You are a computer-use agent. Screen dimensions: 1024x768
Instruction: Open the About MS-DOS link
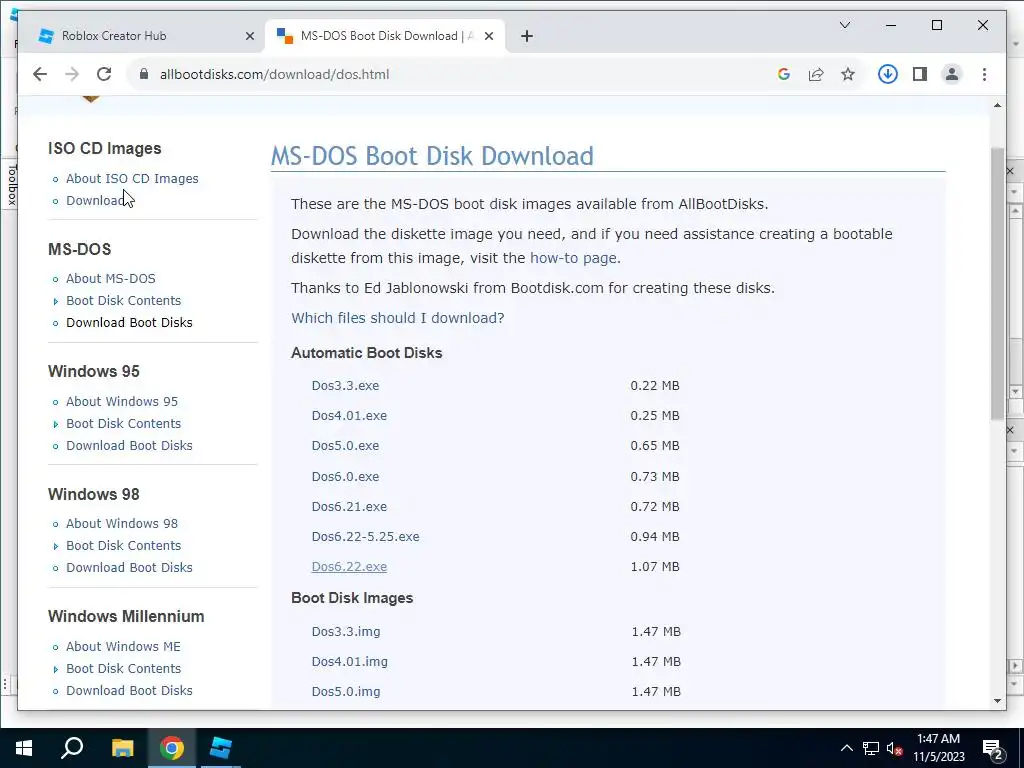coord(110,278)
